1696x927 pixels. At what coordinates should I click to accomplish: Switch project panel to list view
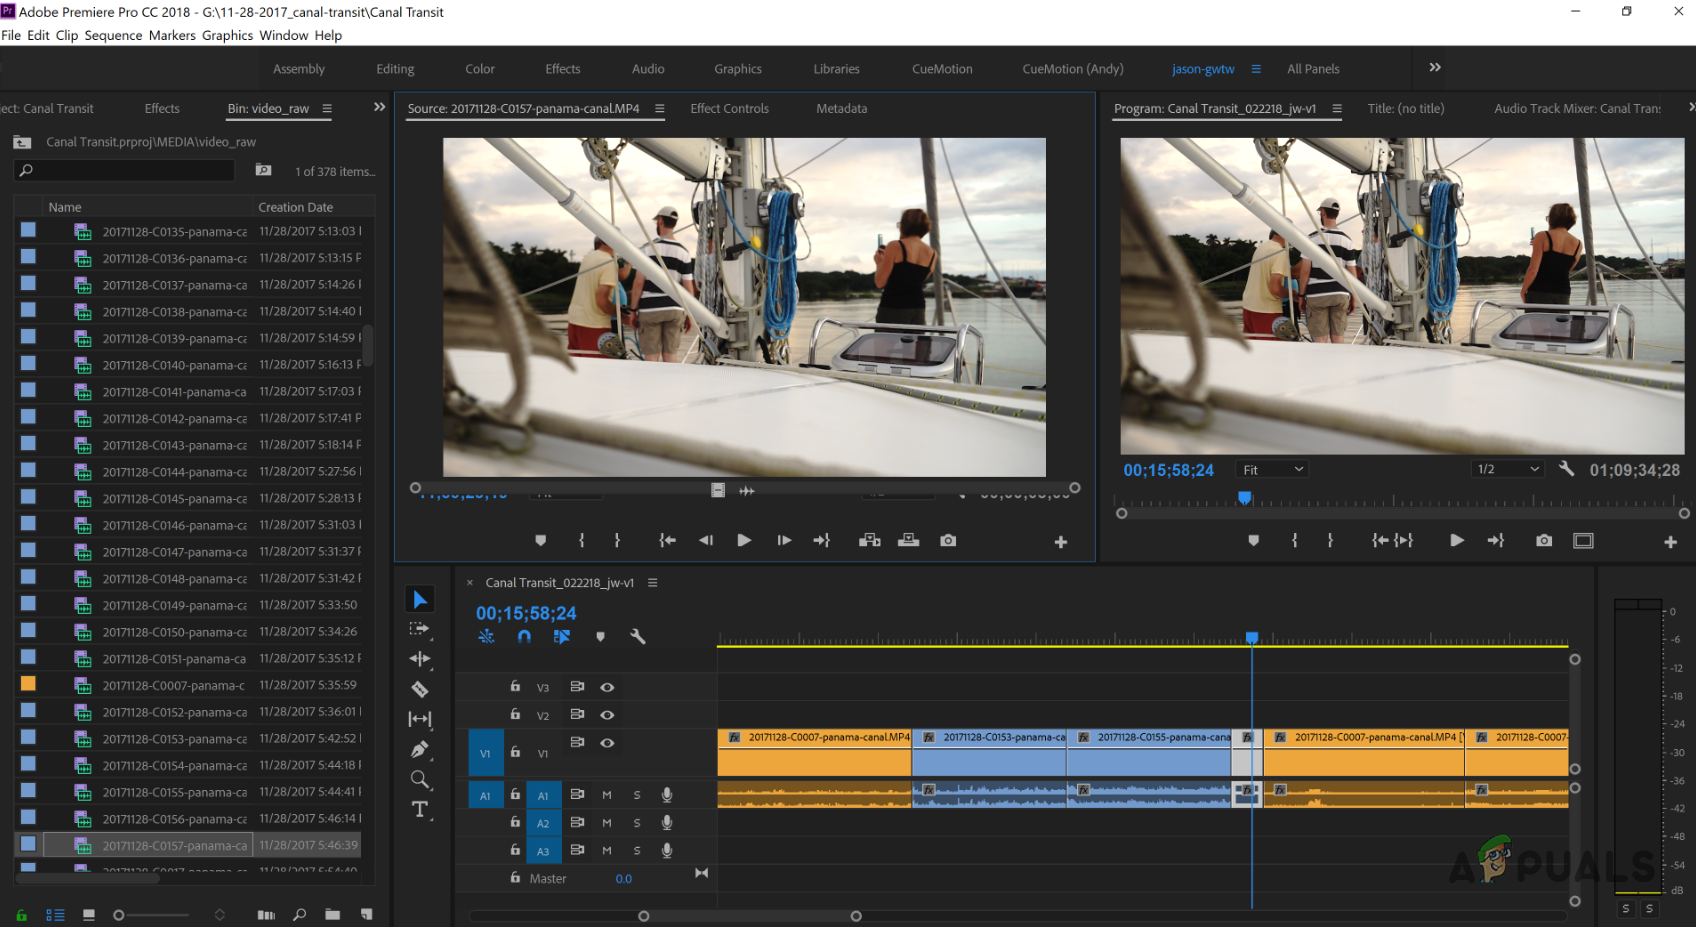tap(55, 914)
